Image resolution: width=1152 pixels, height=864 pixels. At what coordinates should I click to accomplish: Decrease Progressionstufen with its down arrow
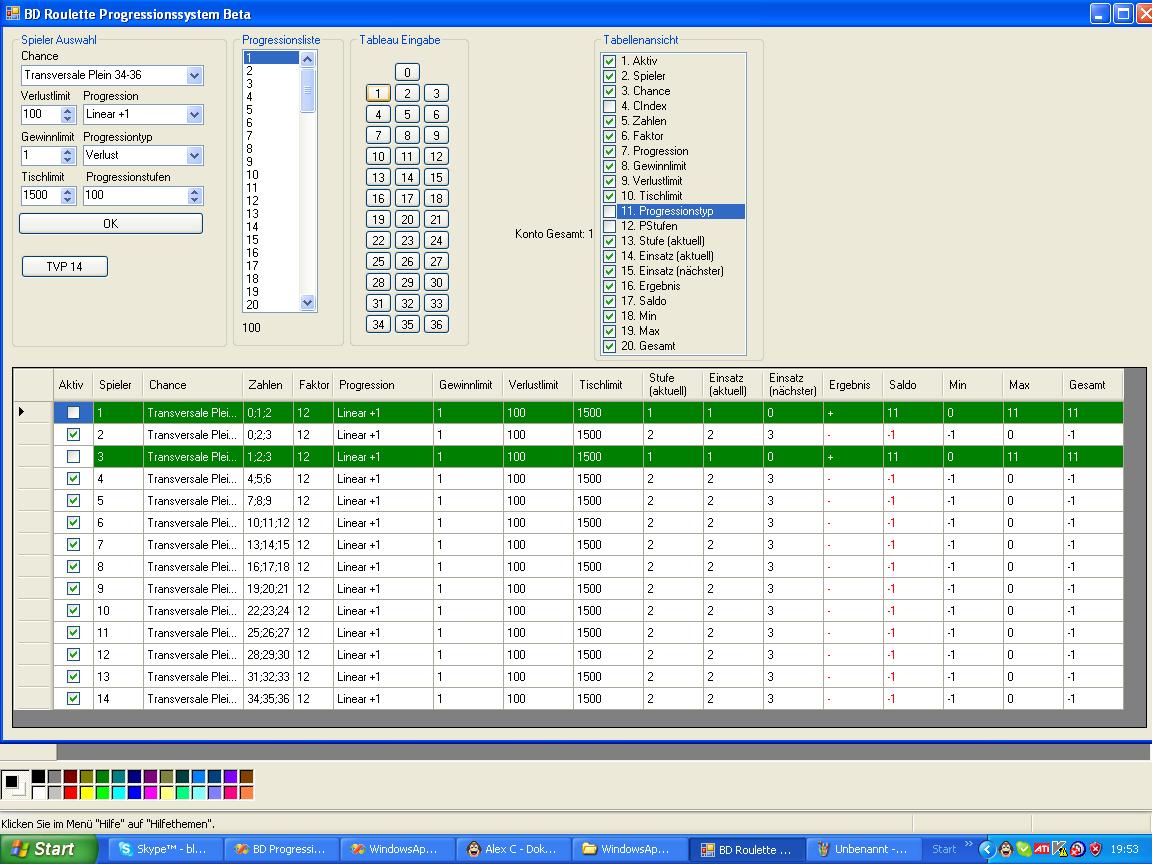point(195,199)
